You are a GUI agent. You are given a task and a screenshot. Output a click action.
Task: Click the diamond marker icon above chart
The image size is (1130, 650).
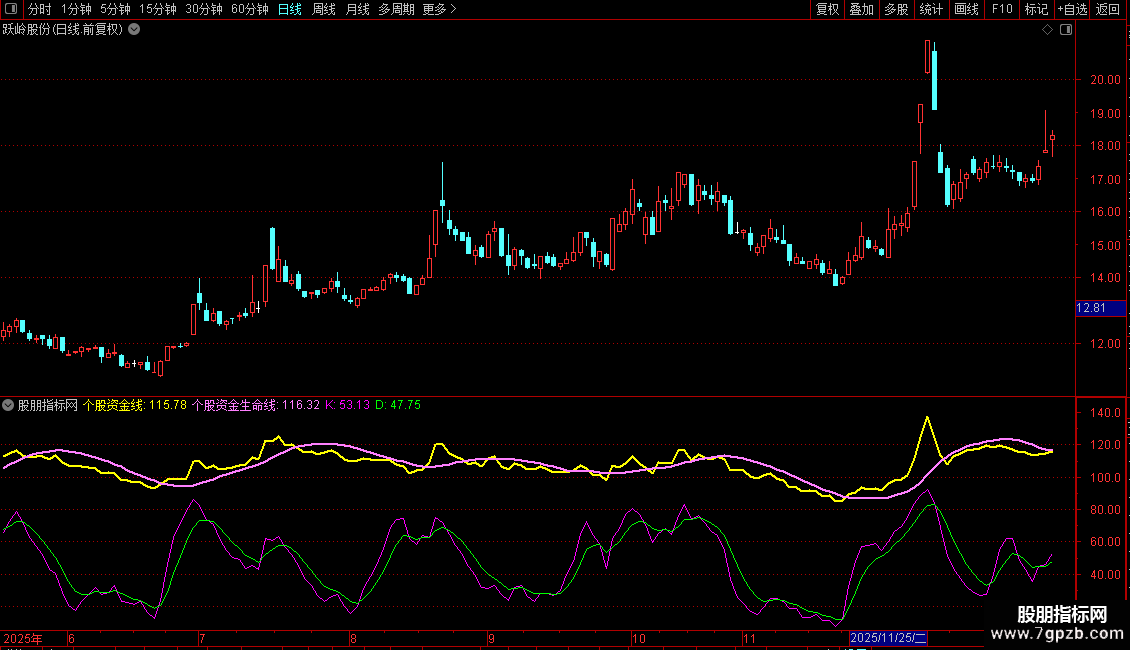coord(1047,30)
